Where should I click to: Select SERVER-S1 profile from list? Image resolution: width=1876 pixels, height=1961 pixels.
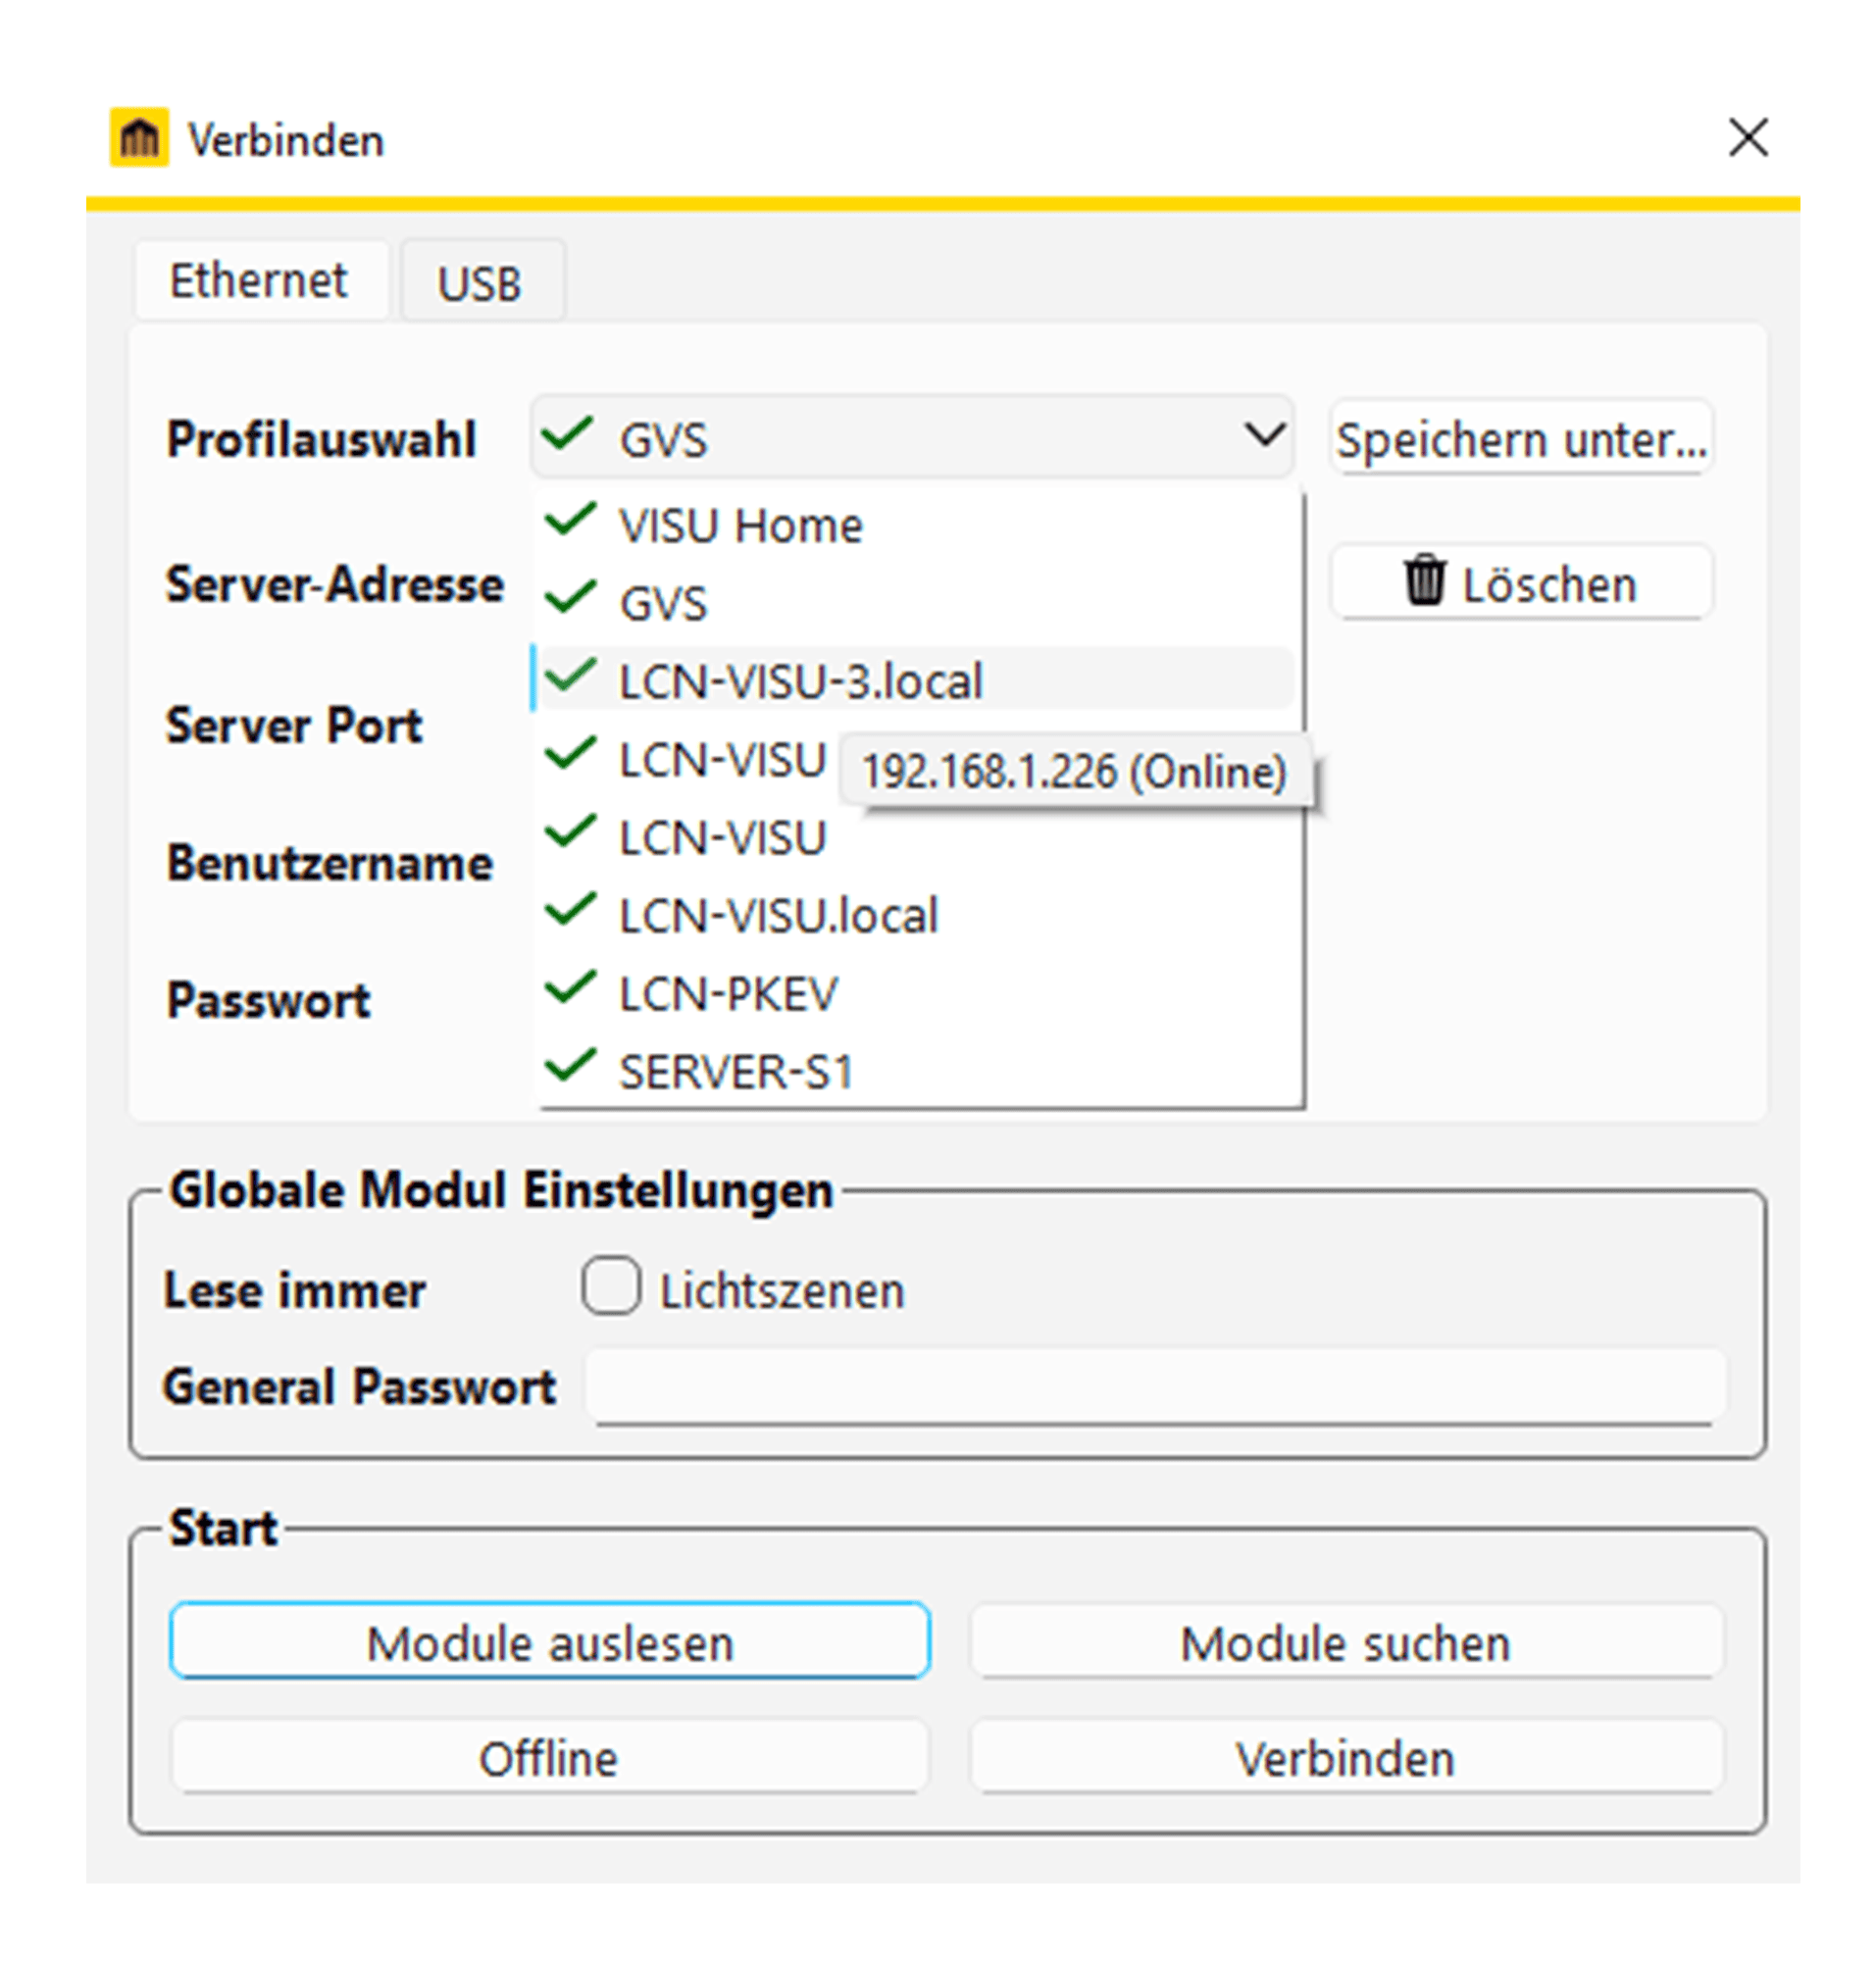coord(918,1071)
